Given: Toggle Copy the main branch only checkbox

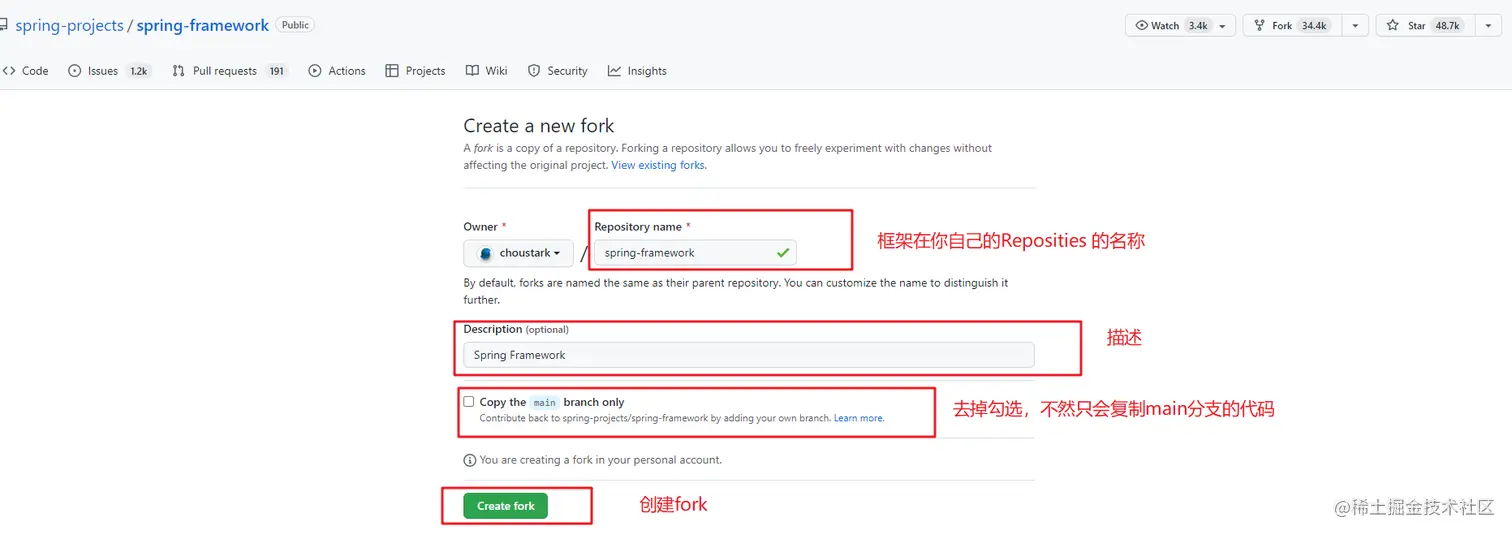Looking at the screenshot, I should coord(469,402).
